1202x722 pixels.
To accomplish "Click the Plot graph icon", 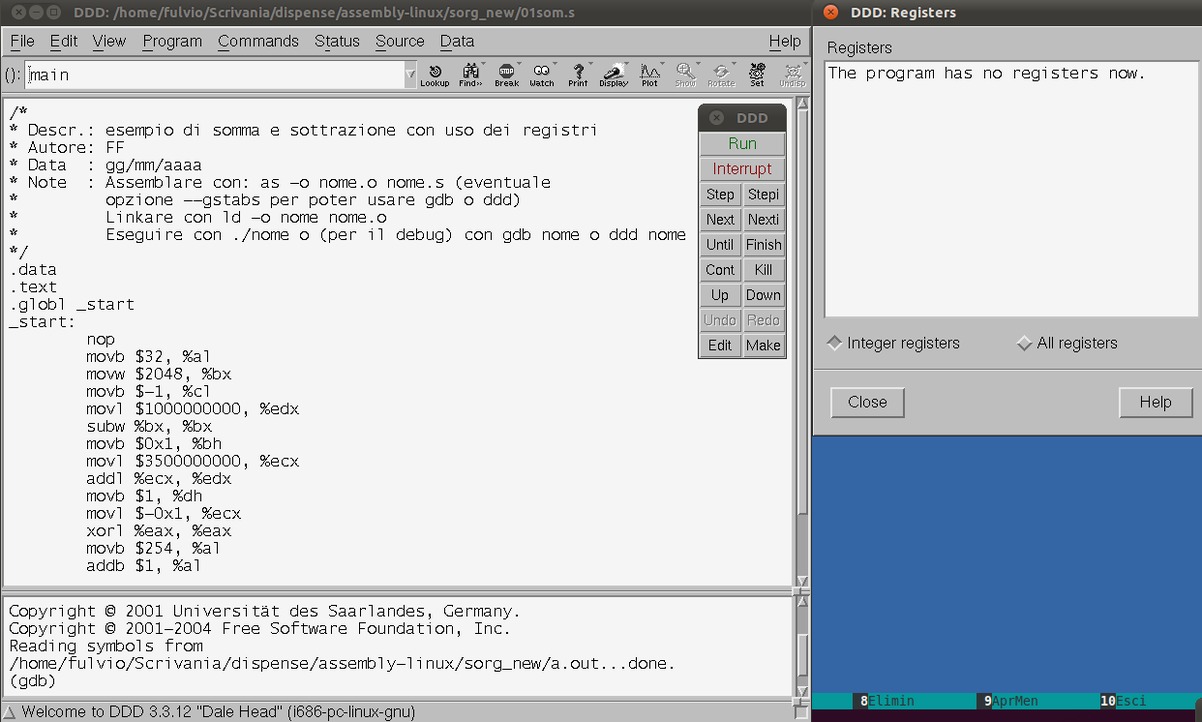I will point(650,75).
